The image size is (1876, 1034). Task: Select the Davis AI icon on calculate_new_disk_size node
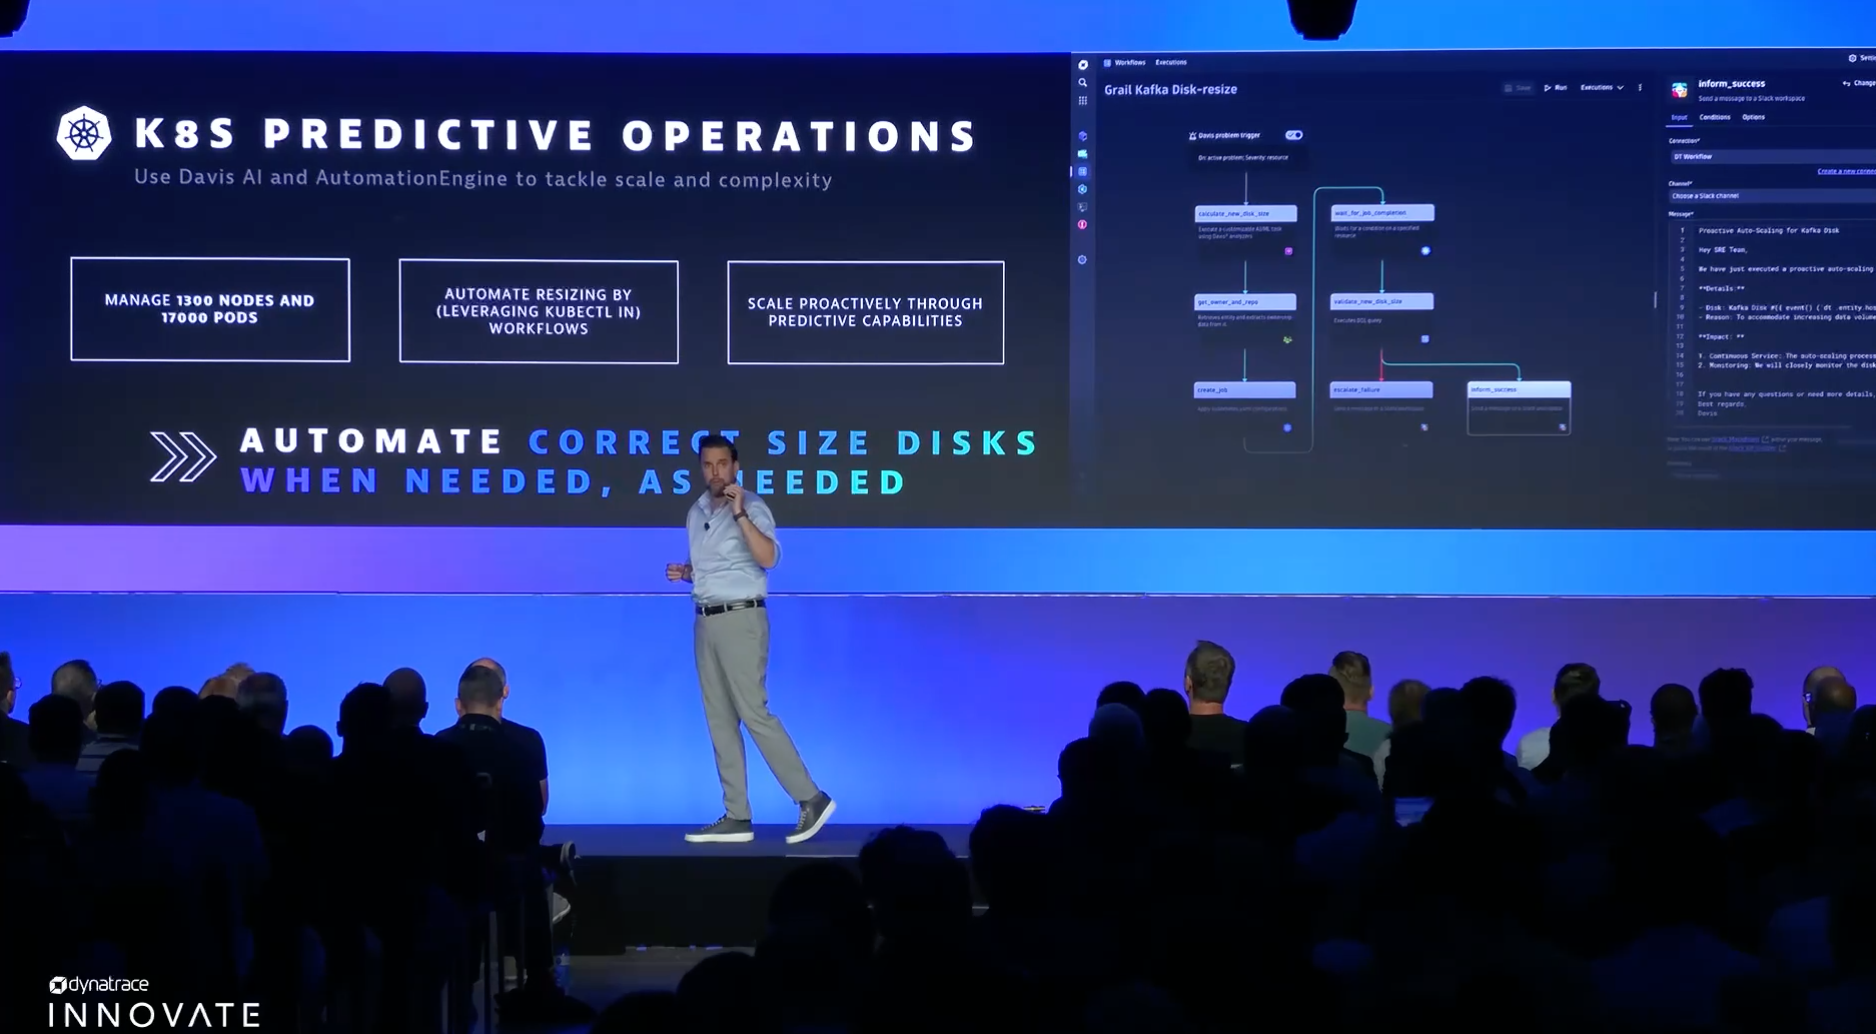1288,251
